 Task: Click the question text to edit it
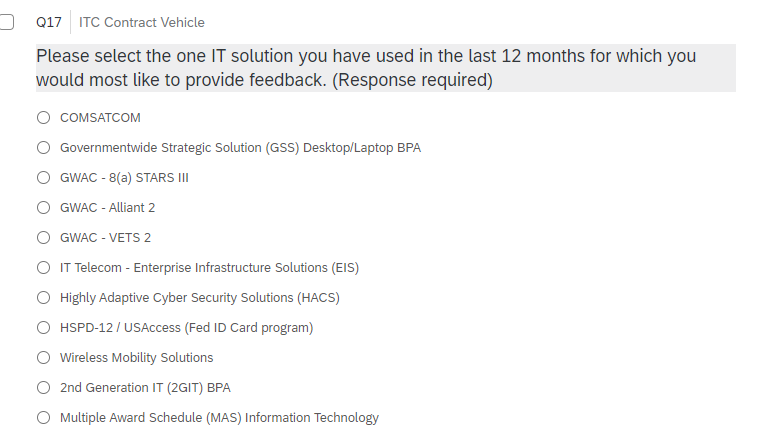click(x=366, y=68)
